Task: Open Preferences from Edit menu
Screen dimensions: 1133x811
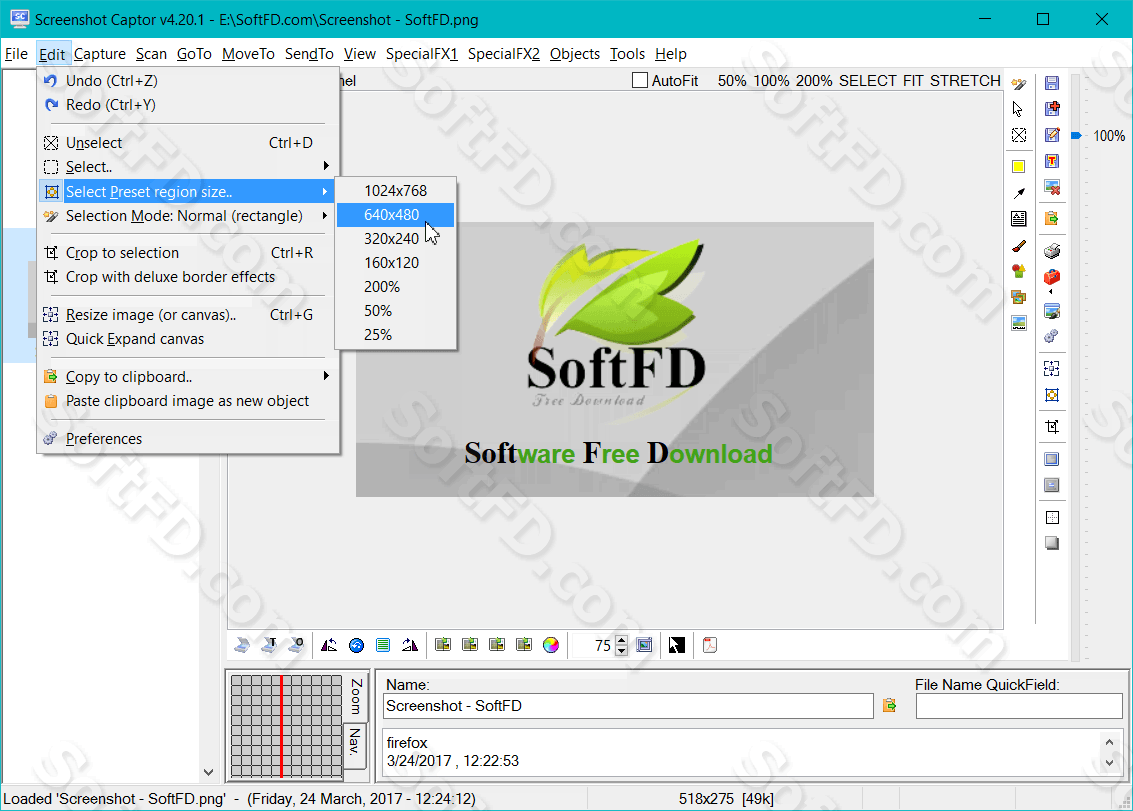Action: [x=188, y=439]
